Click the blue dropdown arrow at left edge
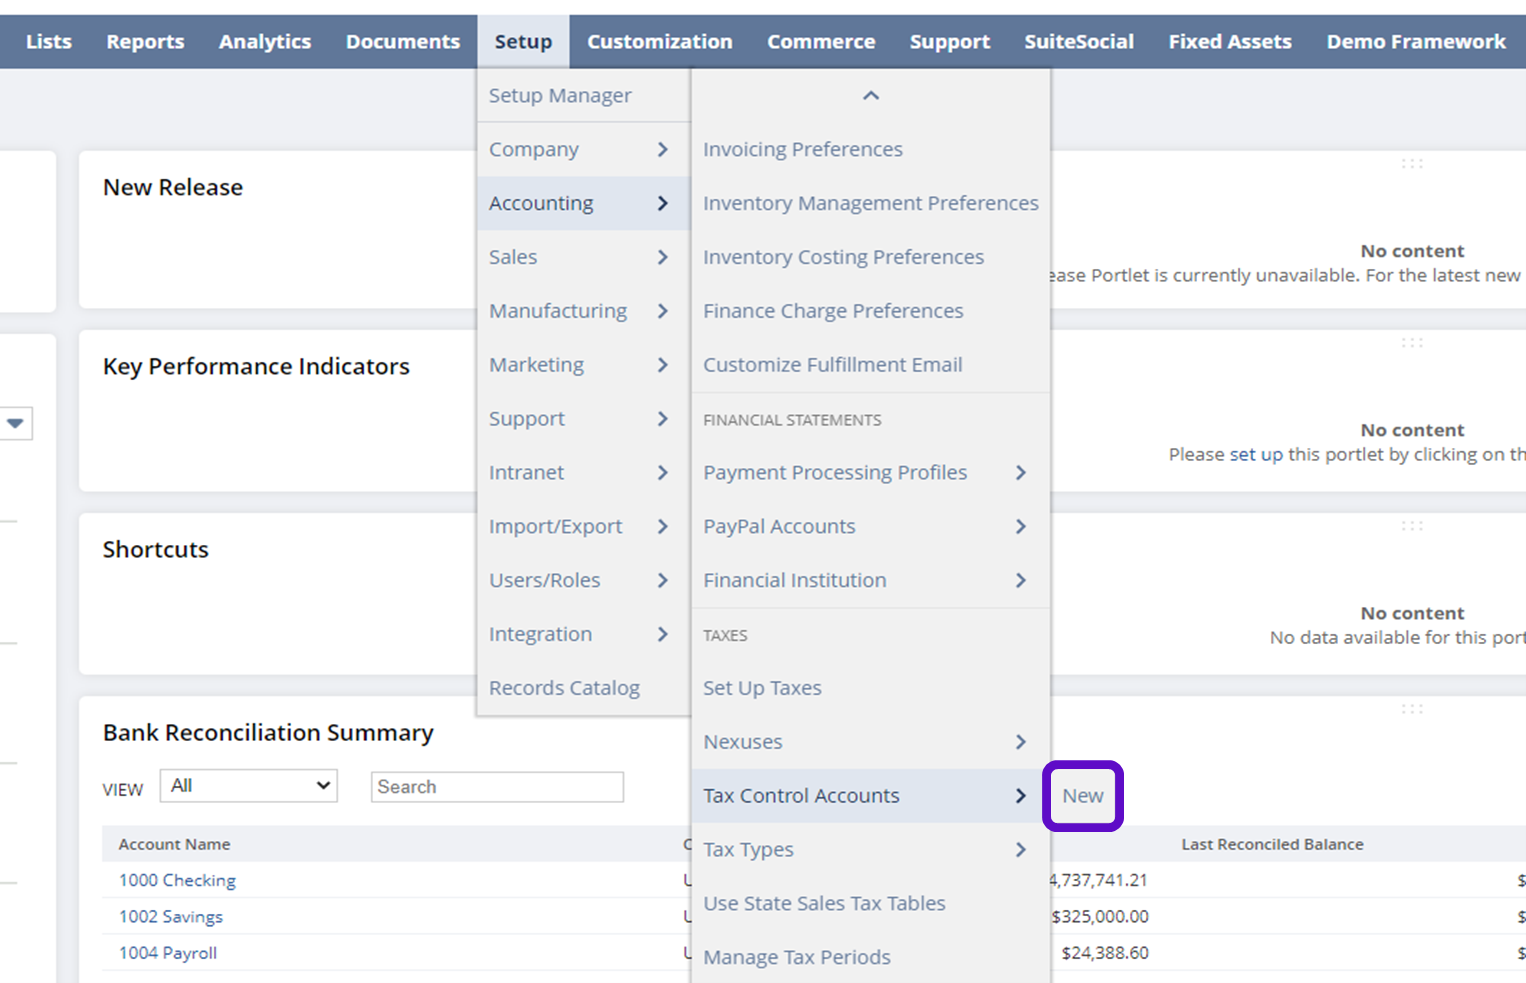 [15, 423]
